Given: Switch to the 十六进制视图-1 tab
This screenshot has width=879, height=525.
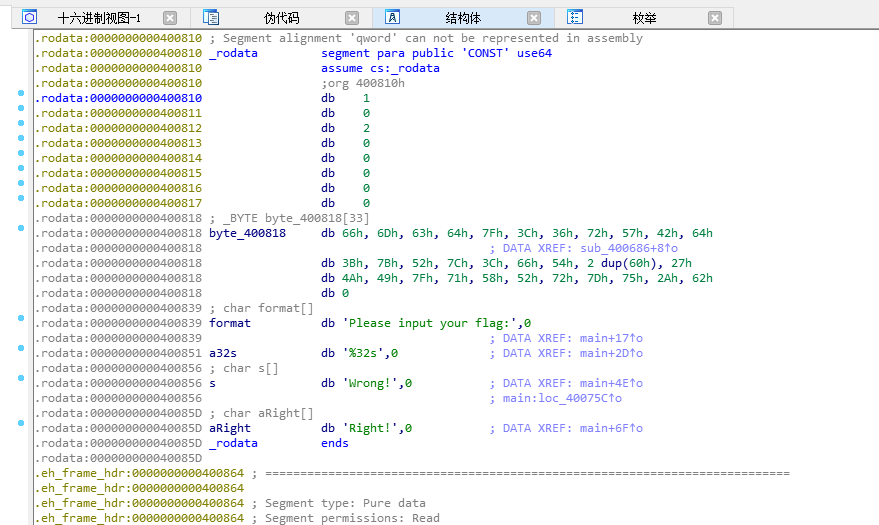Looking at the screenshot, I should [x=99, y=18].
